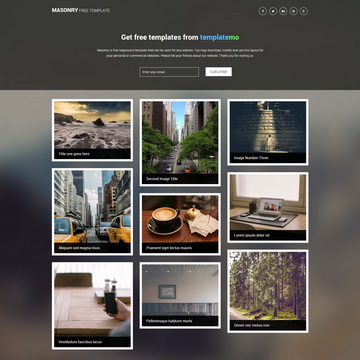This screenshot has width=360, height=360.
Task: Open the LinkedIn social icon
Action: coord(283,11)
